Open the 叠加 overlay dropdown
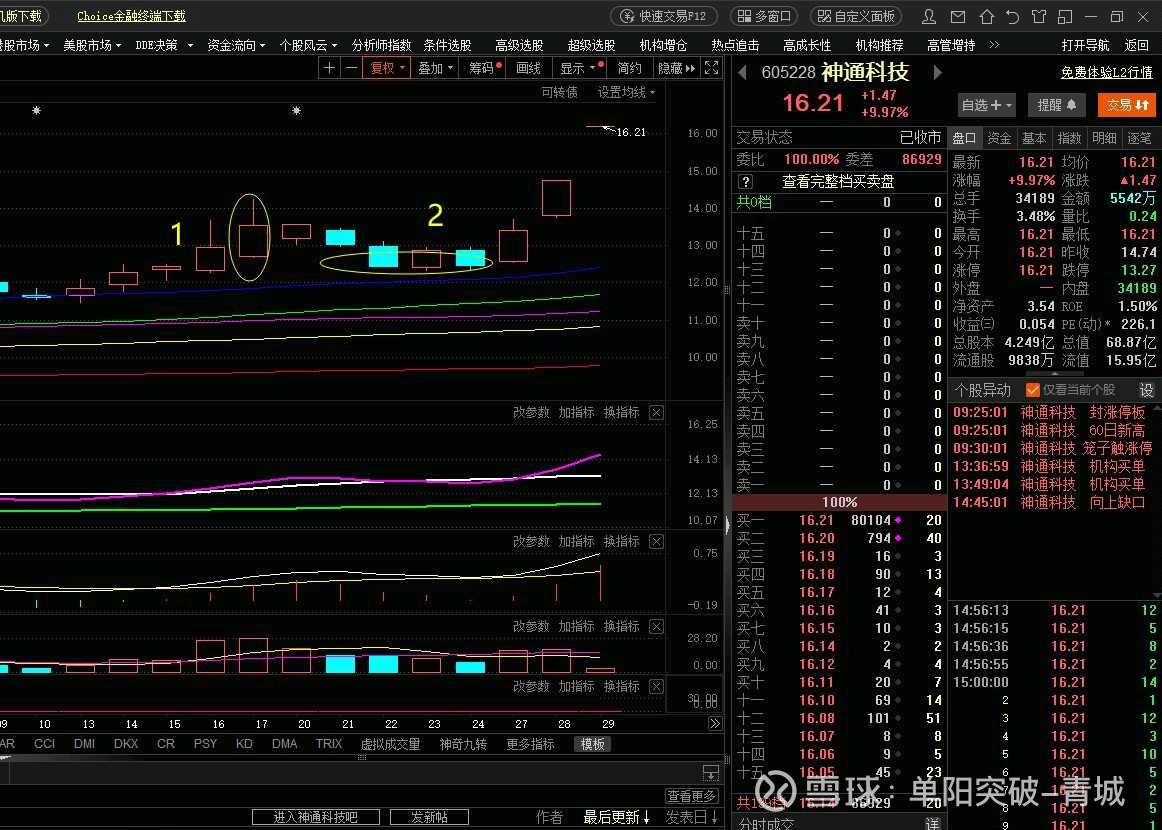 [x=432, y=67]
